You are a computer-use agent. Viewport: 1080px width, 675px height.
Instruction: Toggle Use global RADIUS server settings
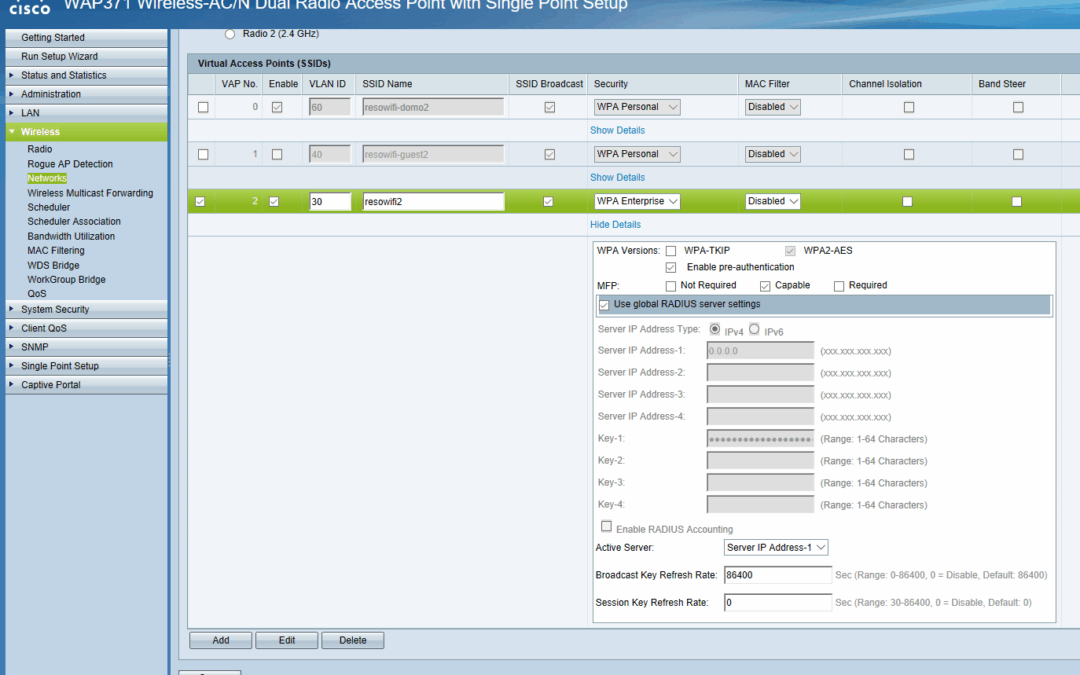(x=604, y=305)
